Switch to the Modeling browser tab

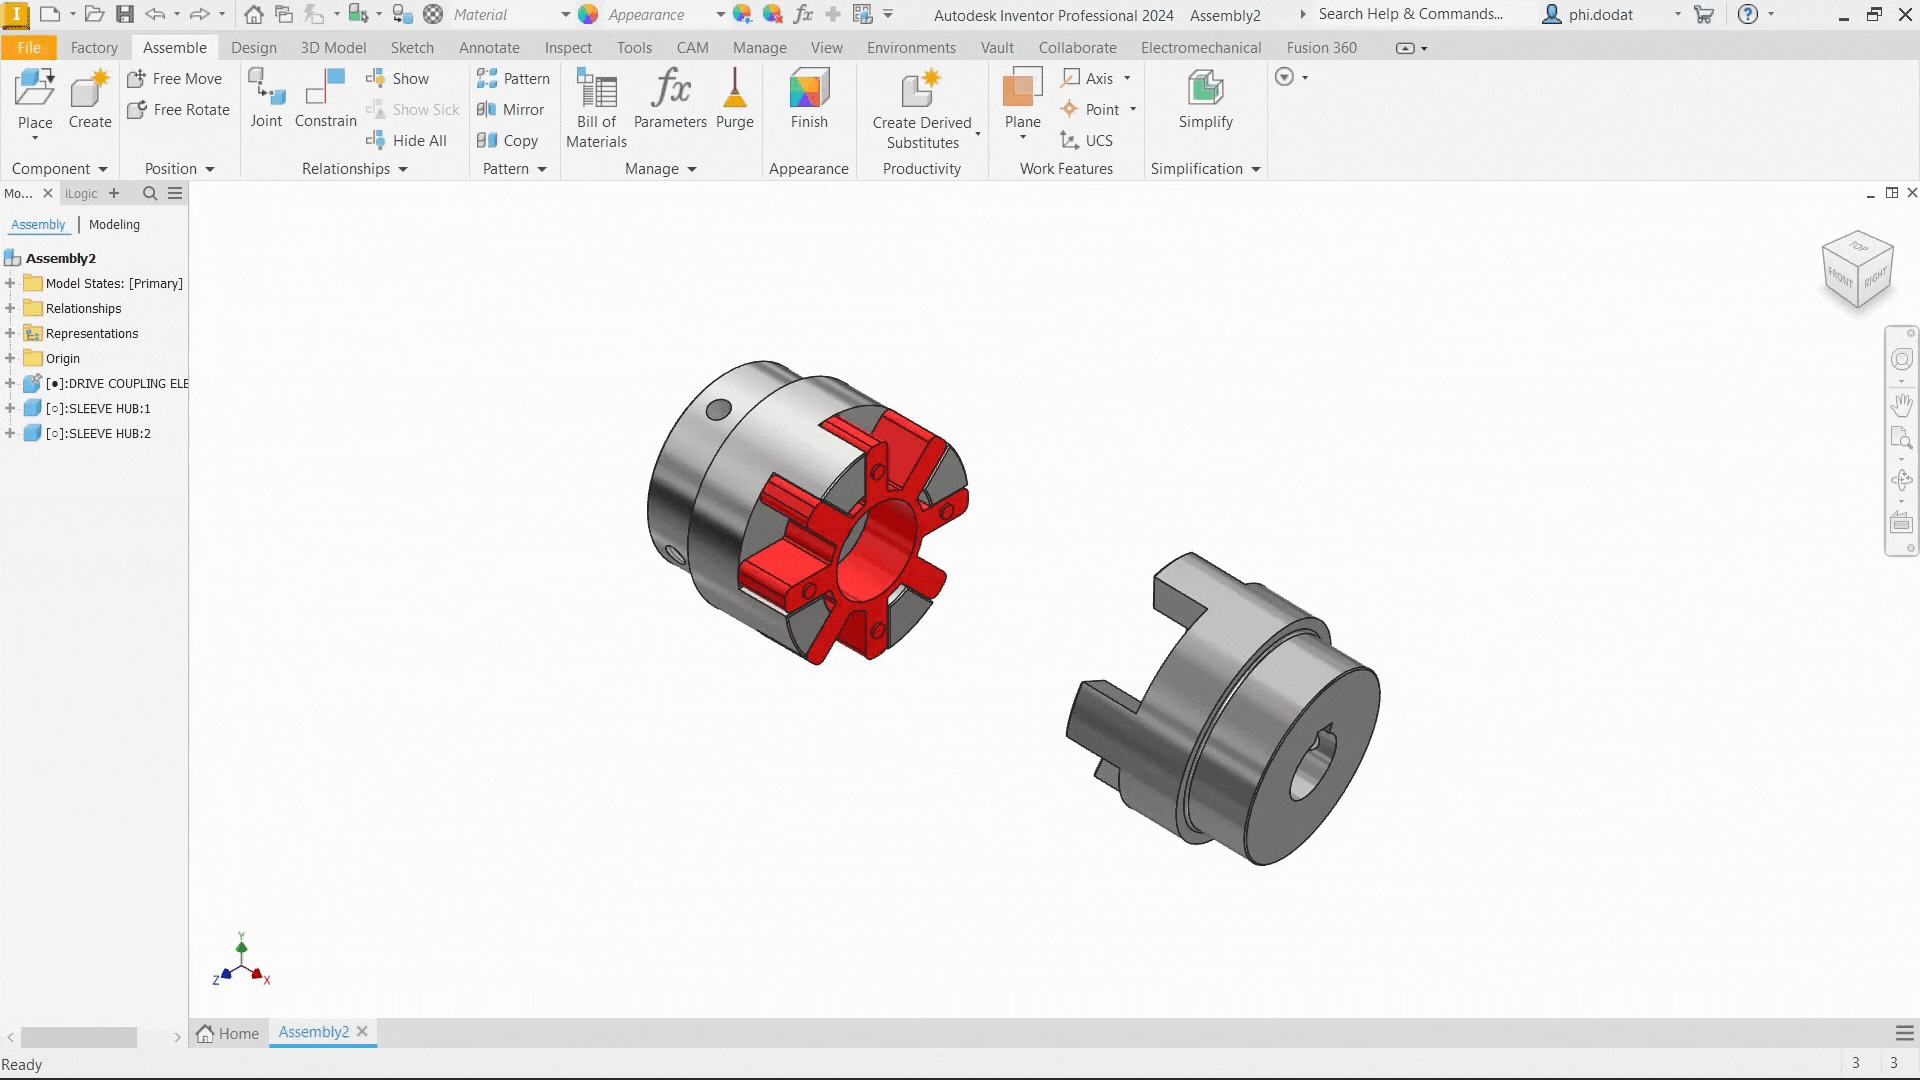pyautogui.click(x=114, y=225)
